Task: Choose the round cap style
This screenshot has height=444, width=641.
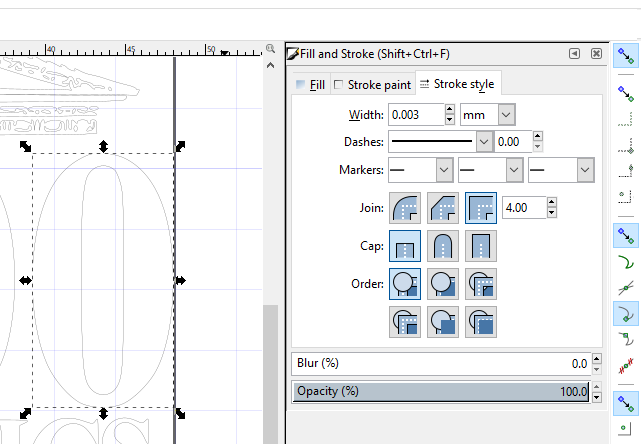Action: [x=442, y=246]
